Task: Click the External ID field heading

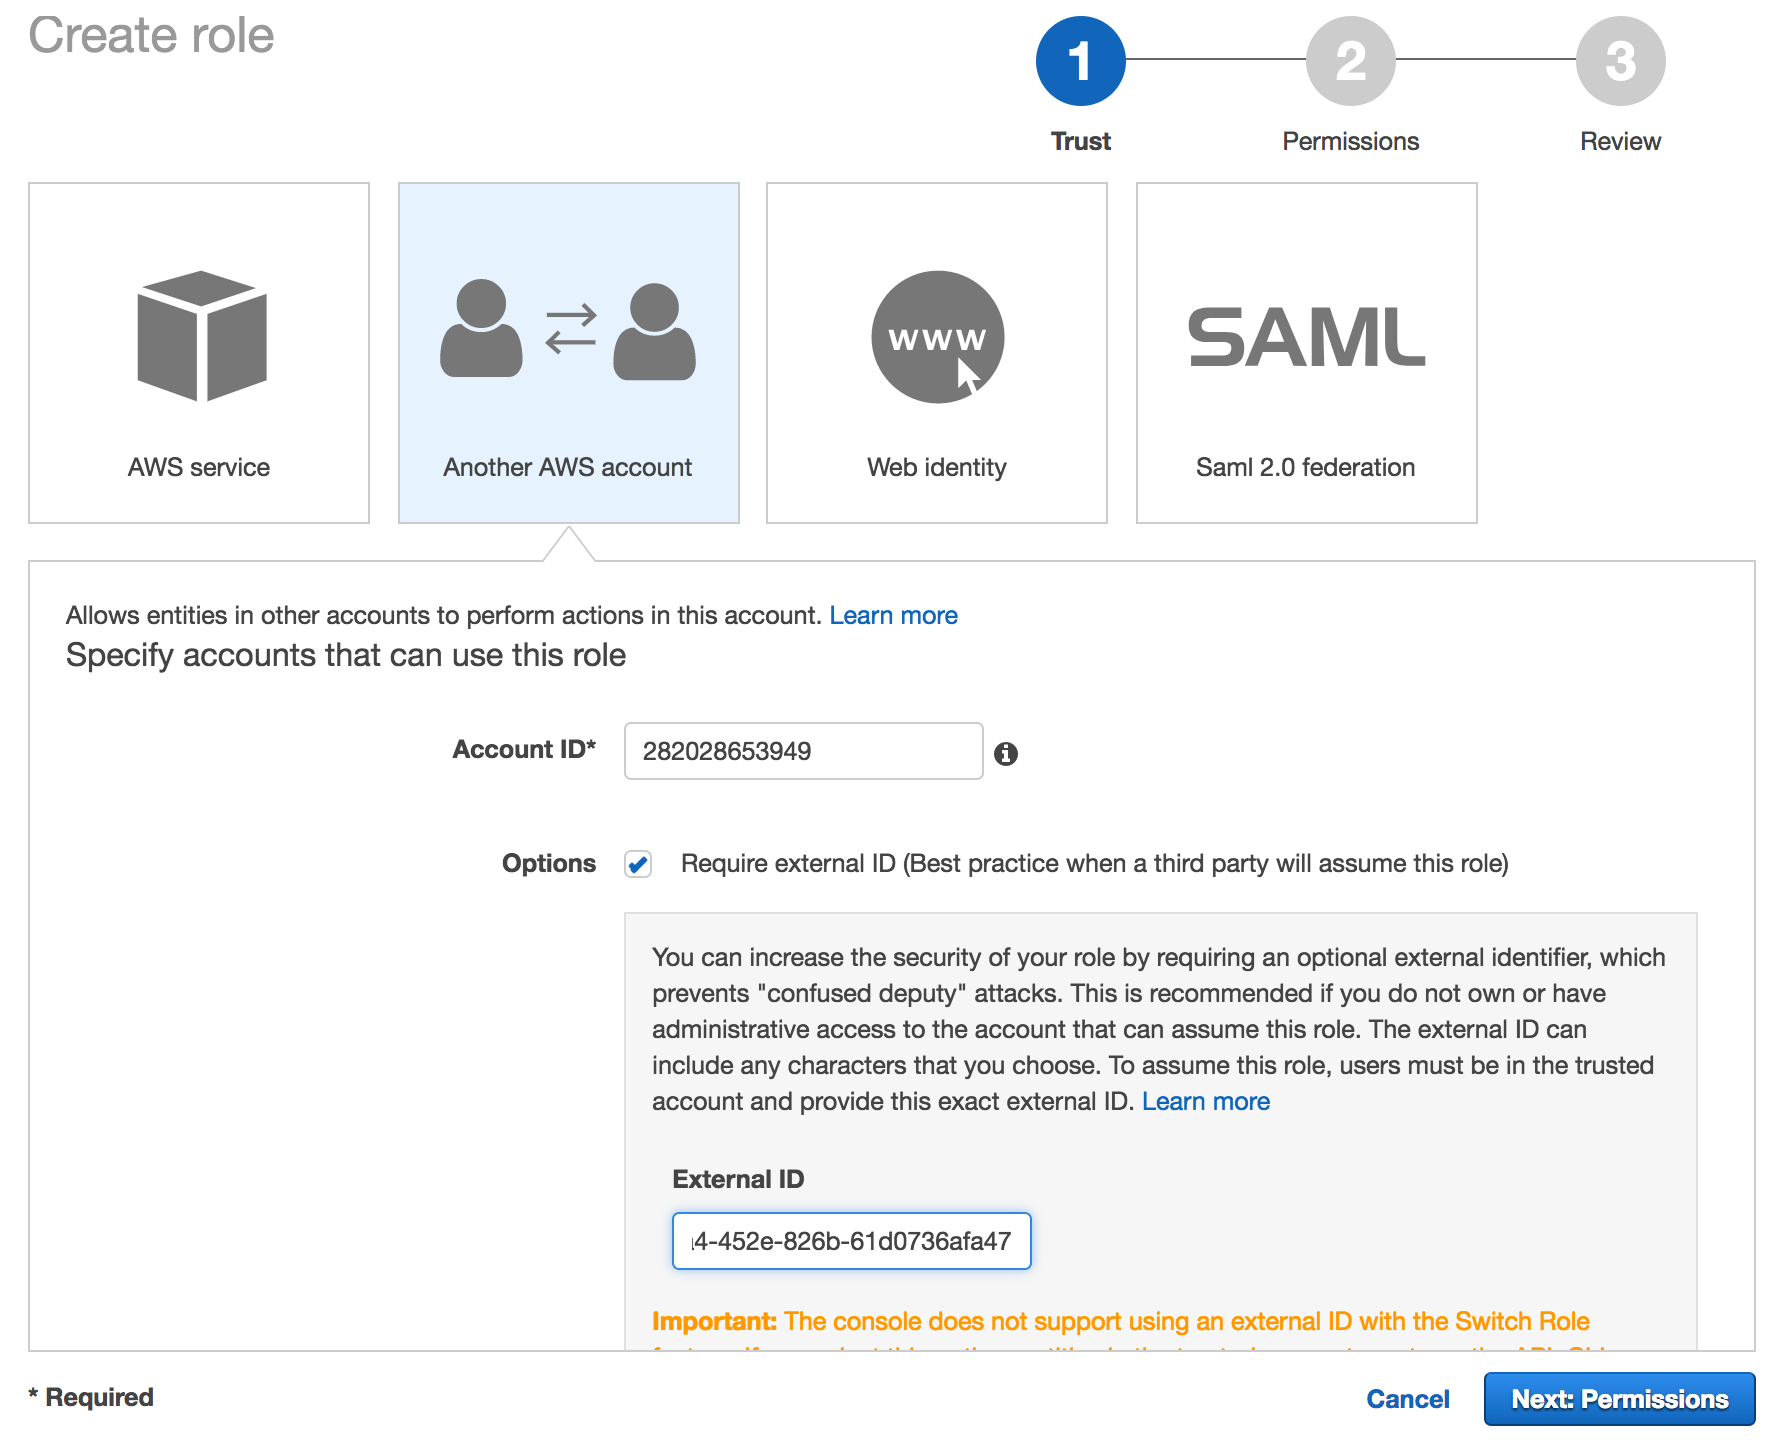Action: point(738,1179)
